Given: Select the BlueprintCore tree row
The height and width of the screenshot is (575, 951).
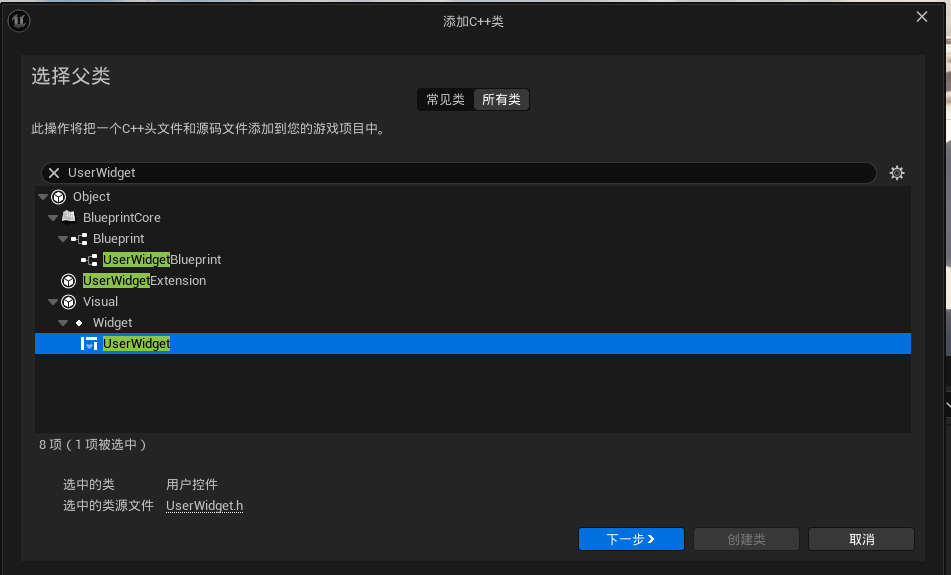Looking at the screenshot, I should (473, 218).
